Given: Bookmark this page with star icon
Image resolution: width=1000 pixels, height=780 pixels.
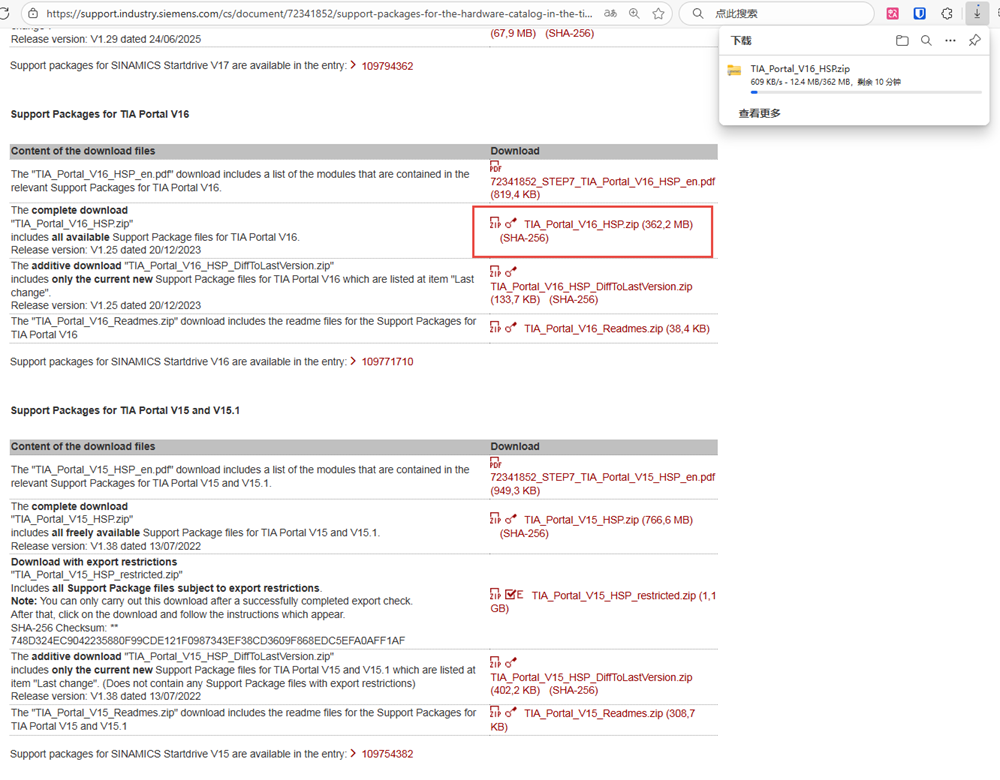Looking at the screenshot, I should pyautogui.click(x=658, y=13).
